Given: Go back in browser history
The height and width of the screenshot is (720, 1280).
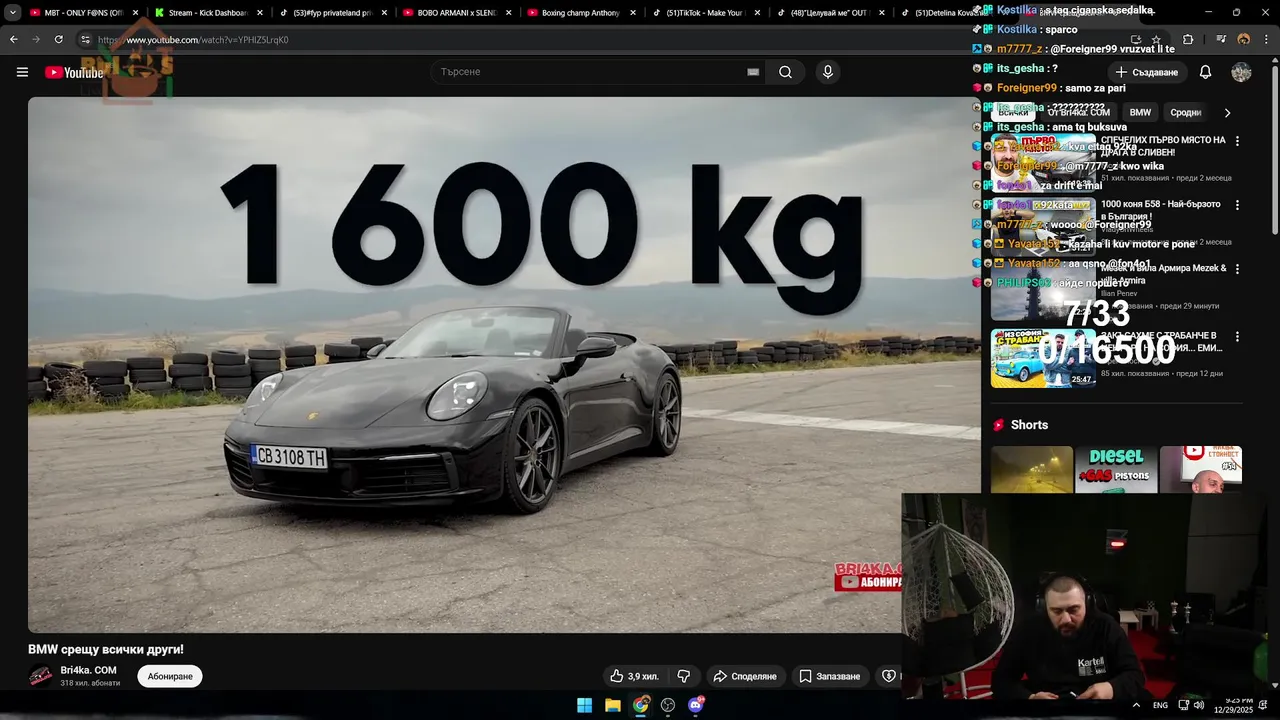Looking at the screenshot, I should 13,40.
